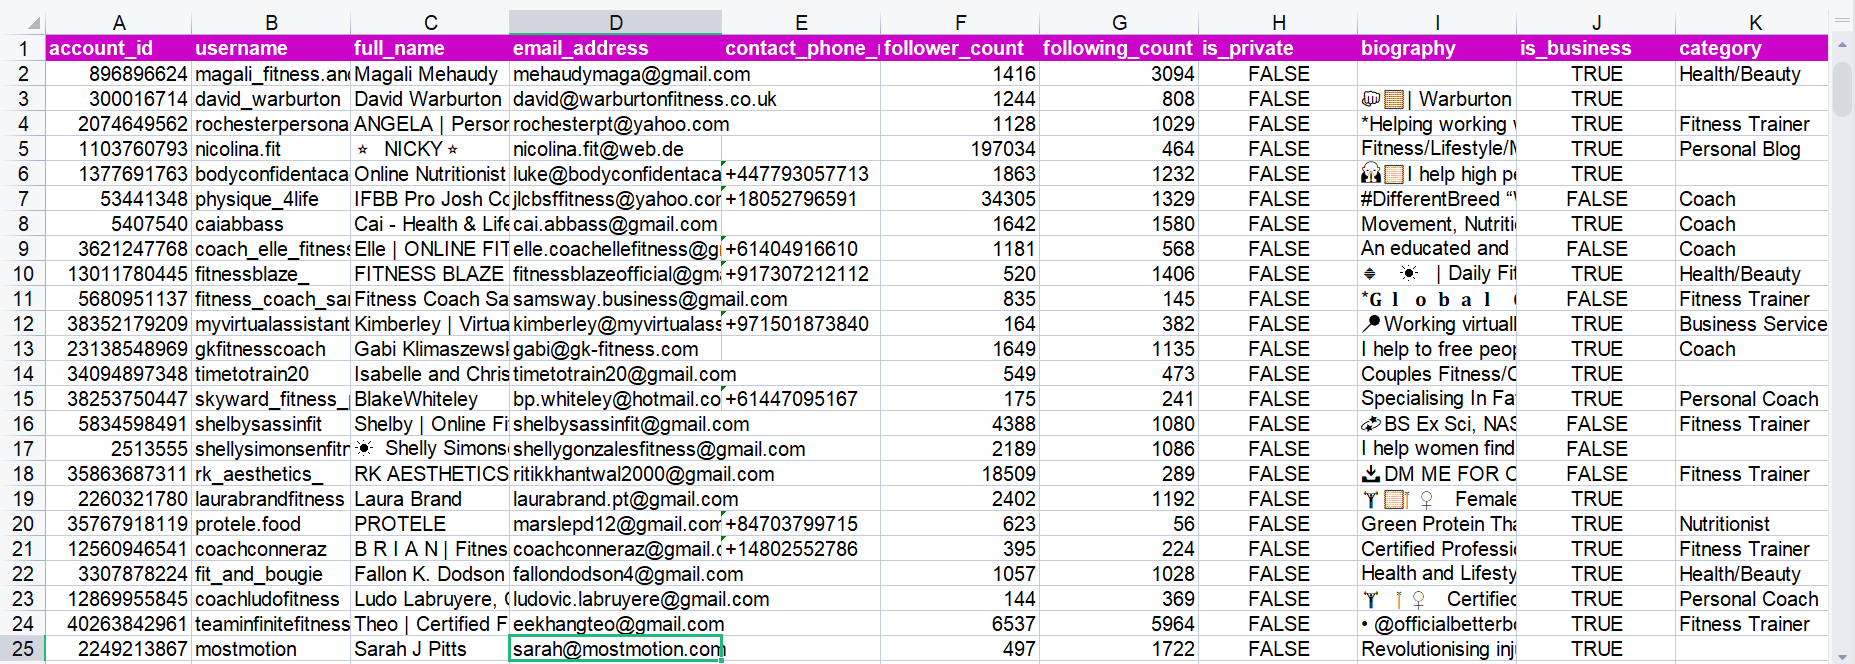Select username cell mostmotion
Screen dimensions: 1855x664
(271, 649)
